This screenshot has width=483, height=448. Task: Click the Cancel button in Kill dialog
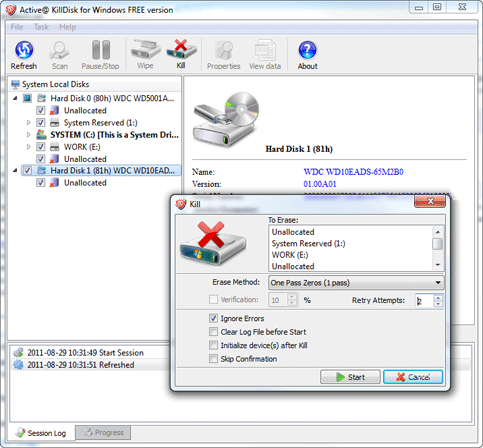(413, 377)
